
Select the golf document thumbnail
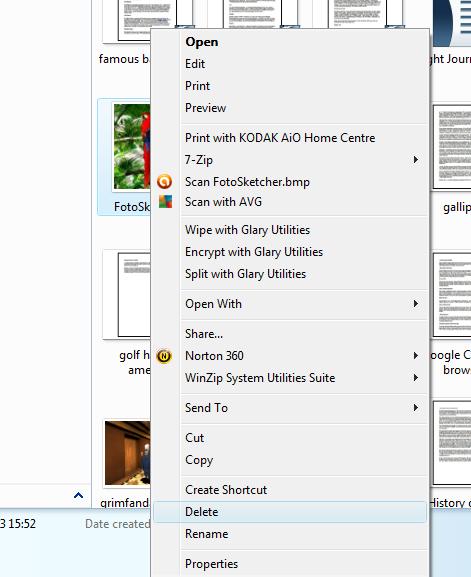click(134, 294)
